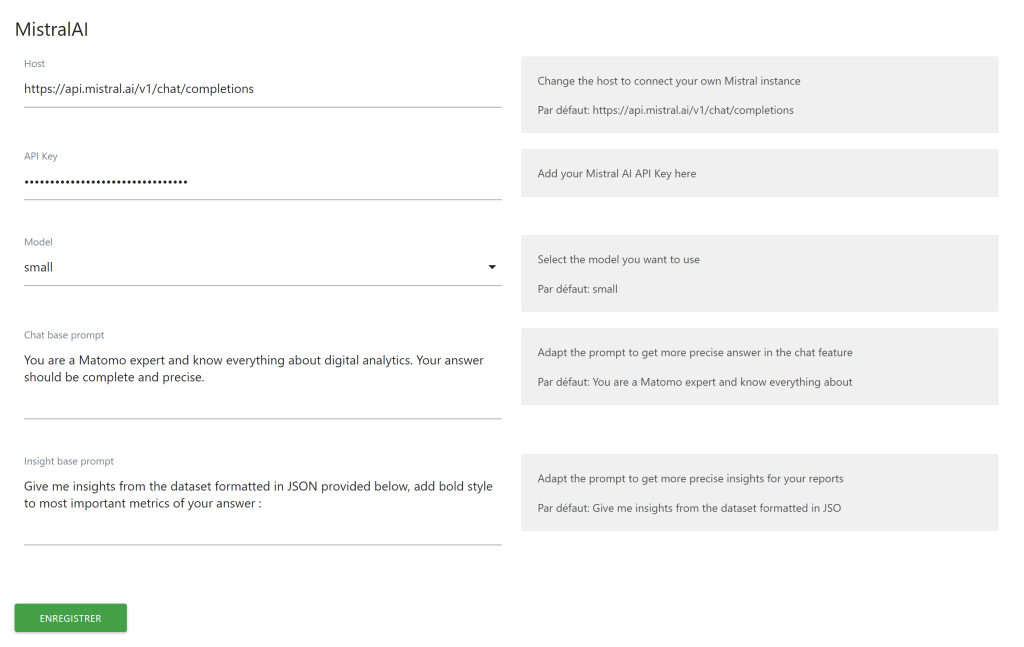Click the 'Add your Mistral AI API Key' hint
Viewport: 1024px width, 647px height.
pyautogui.click(x=617, y=173)
